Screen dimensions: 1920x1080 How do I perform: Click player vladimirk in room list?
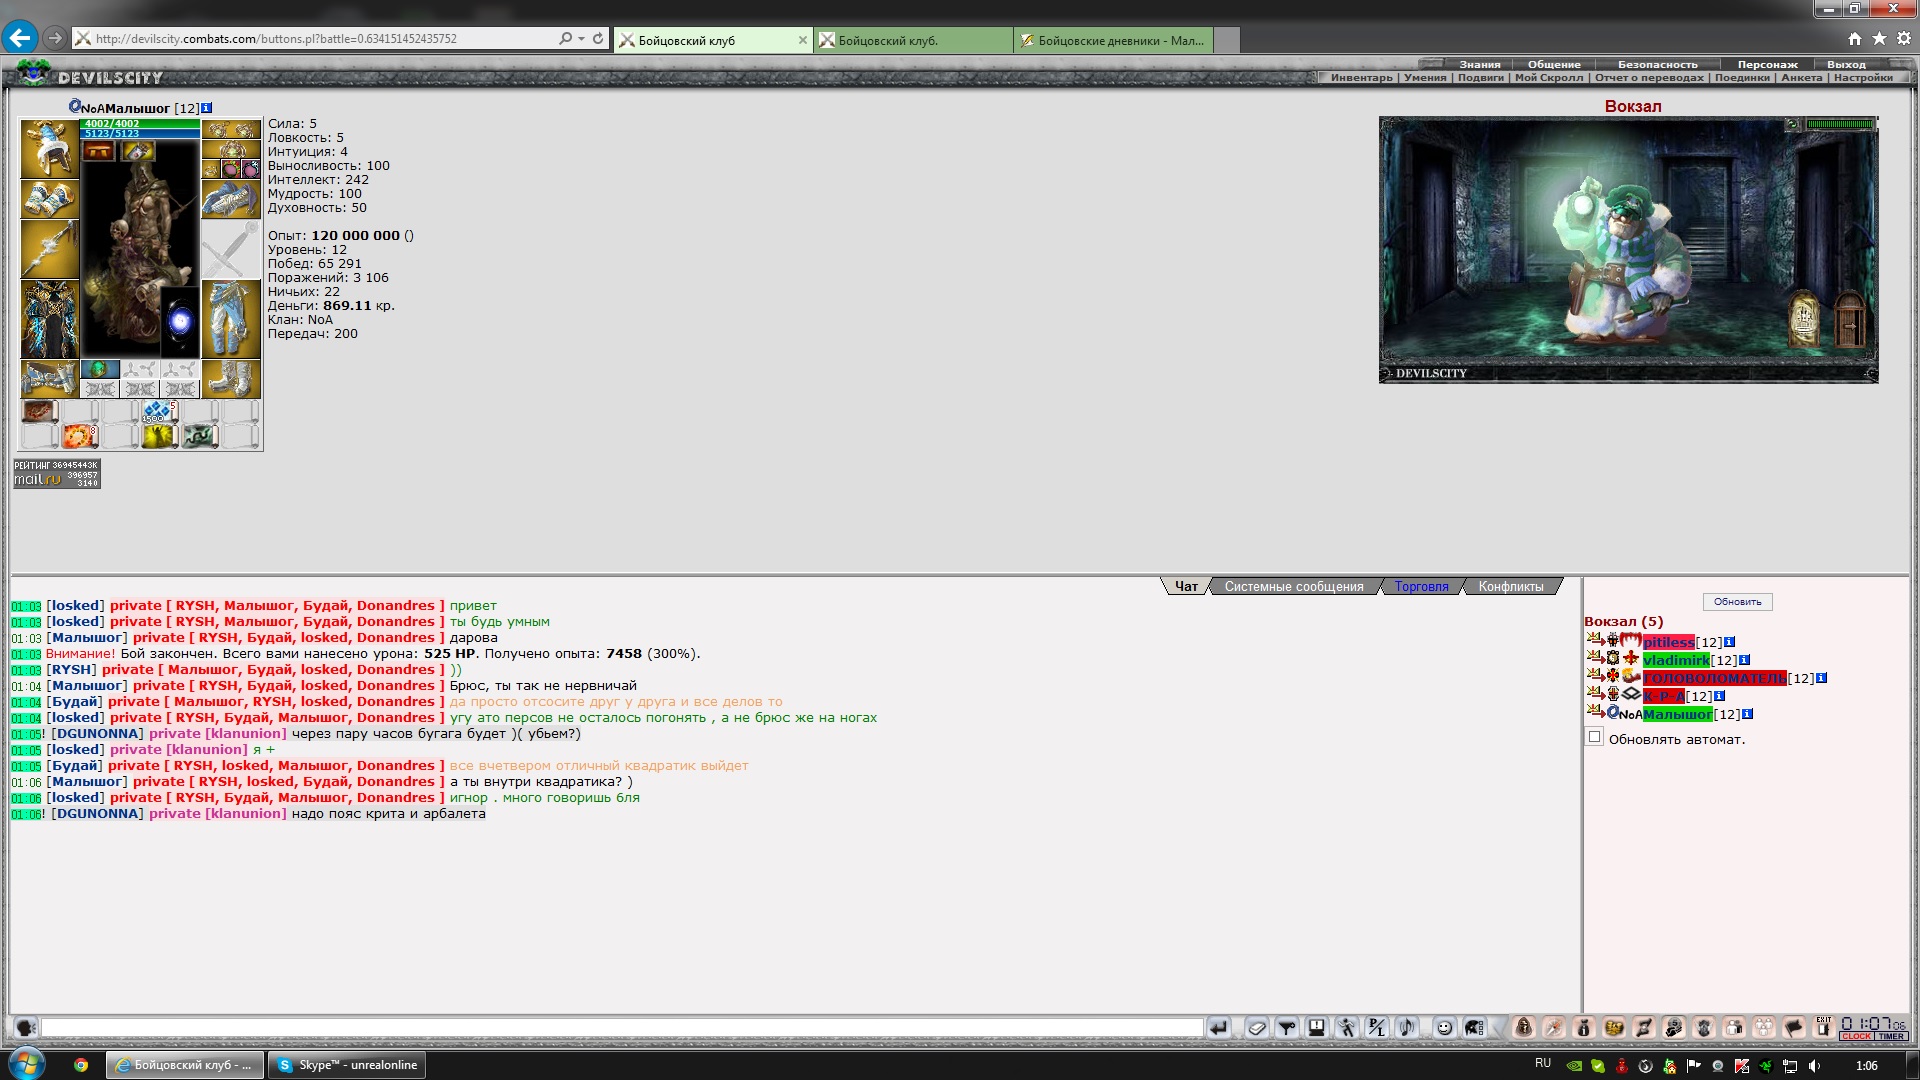pos(1676,661)
